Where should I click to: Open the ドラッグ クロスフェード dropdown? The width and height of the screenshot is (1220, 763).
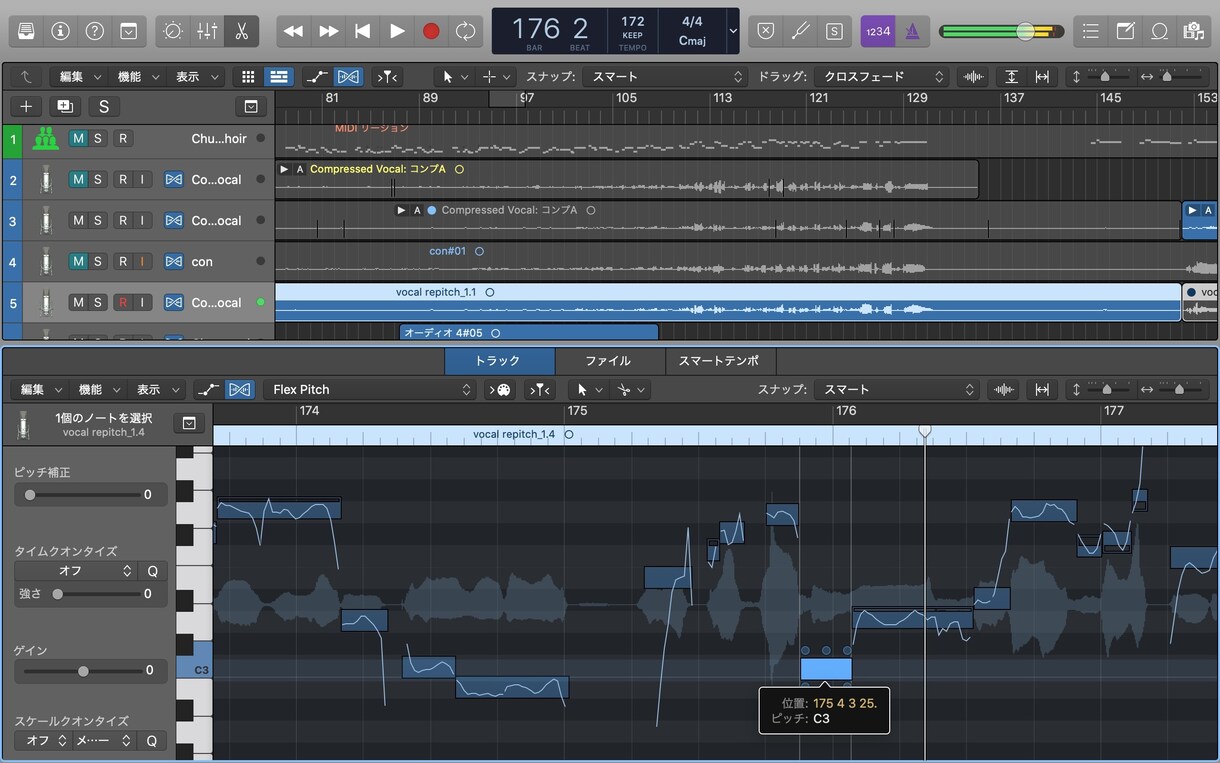coord(881,77)
